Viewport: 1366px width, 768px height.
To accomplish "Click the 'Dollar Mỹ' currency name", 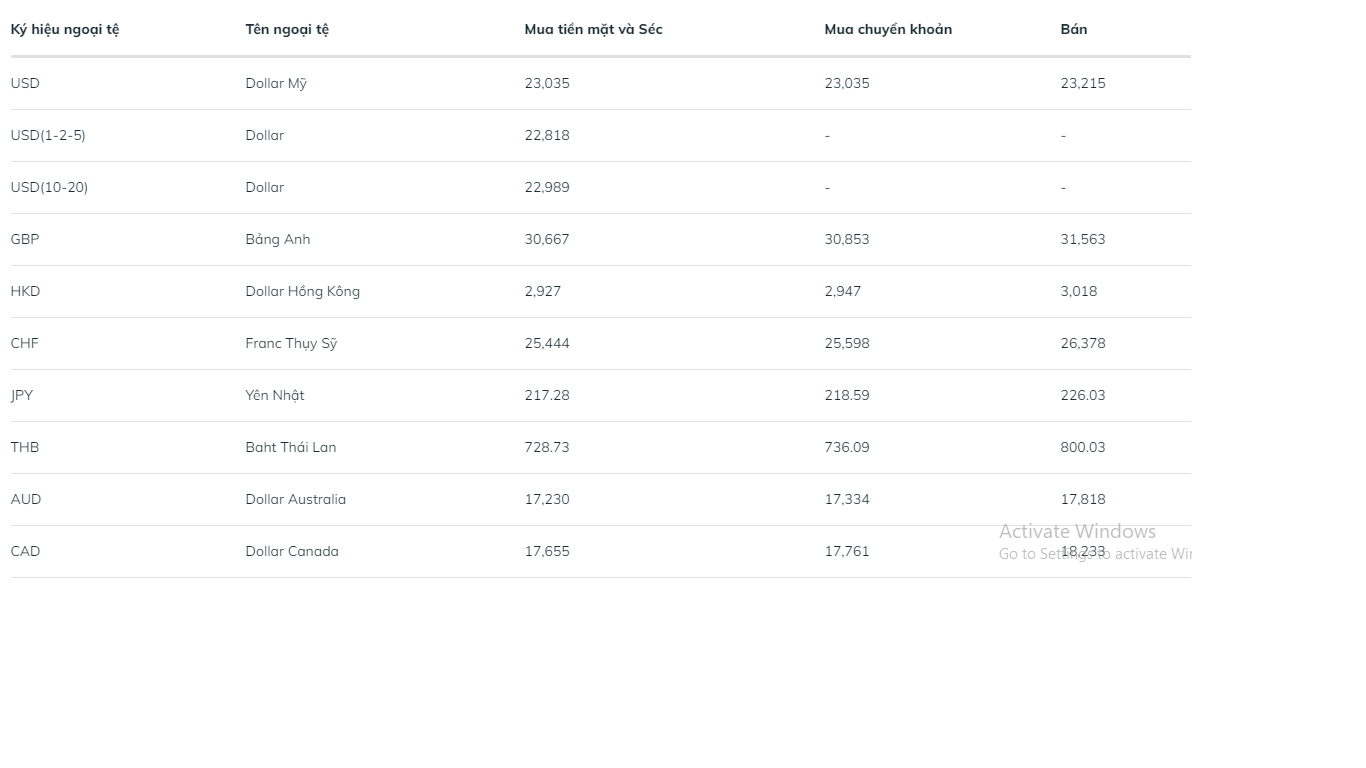I will click(276, 83).
